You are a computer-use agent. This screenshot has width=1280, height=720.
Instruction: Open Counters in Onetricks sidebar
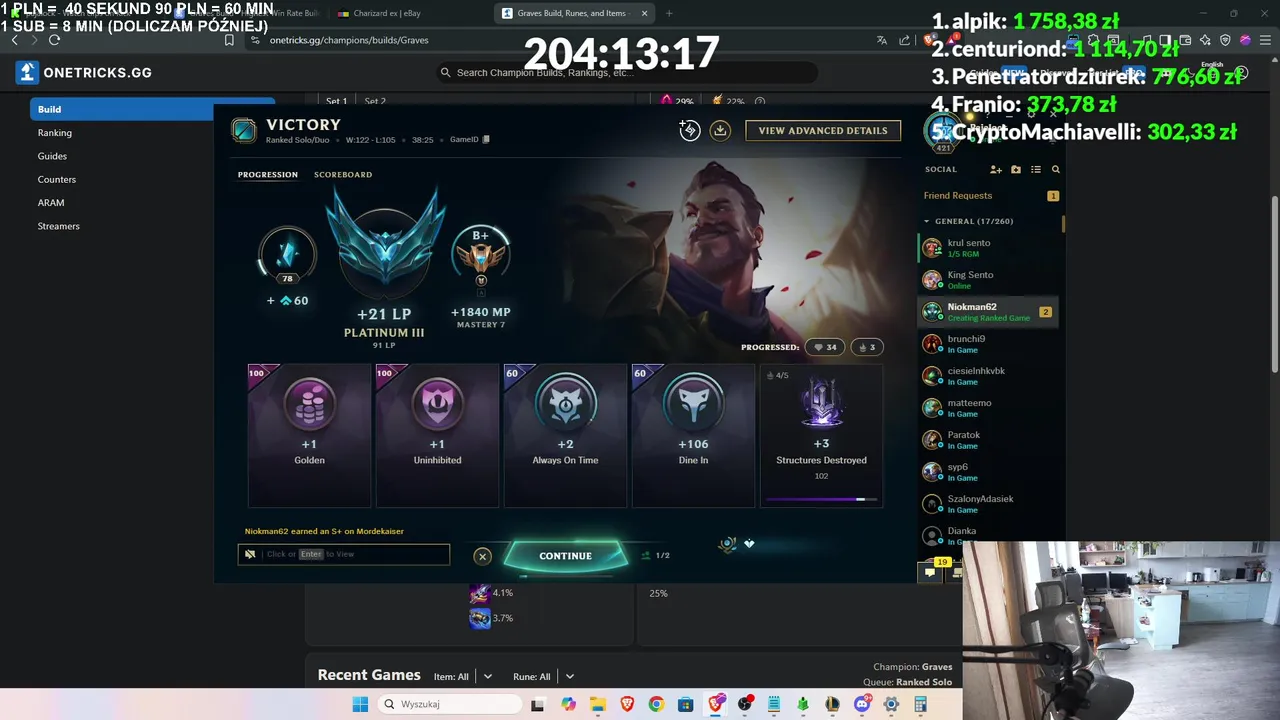tap(57, 180)
